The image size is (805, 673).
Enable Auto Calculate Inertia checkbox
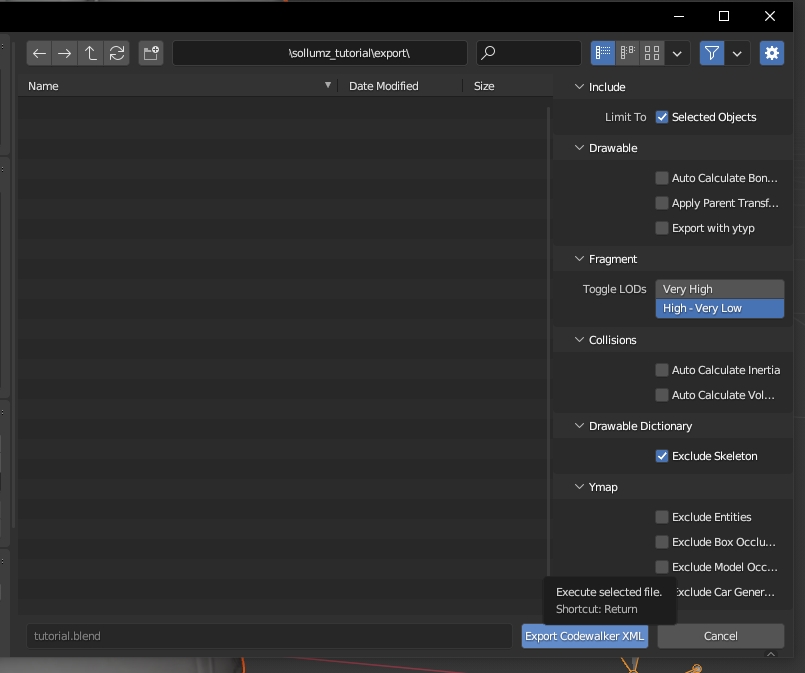662,370
